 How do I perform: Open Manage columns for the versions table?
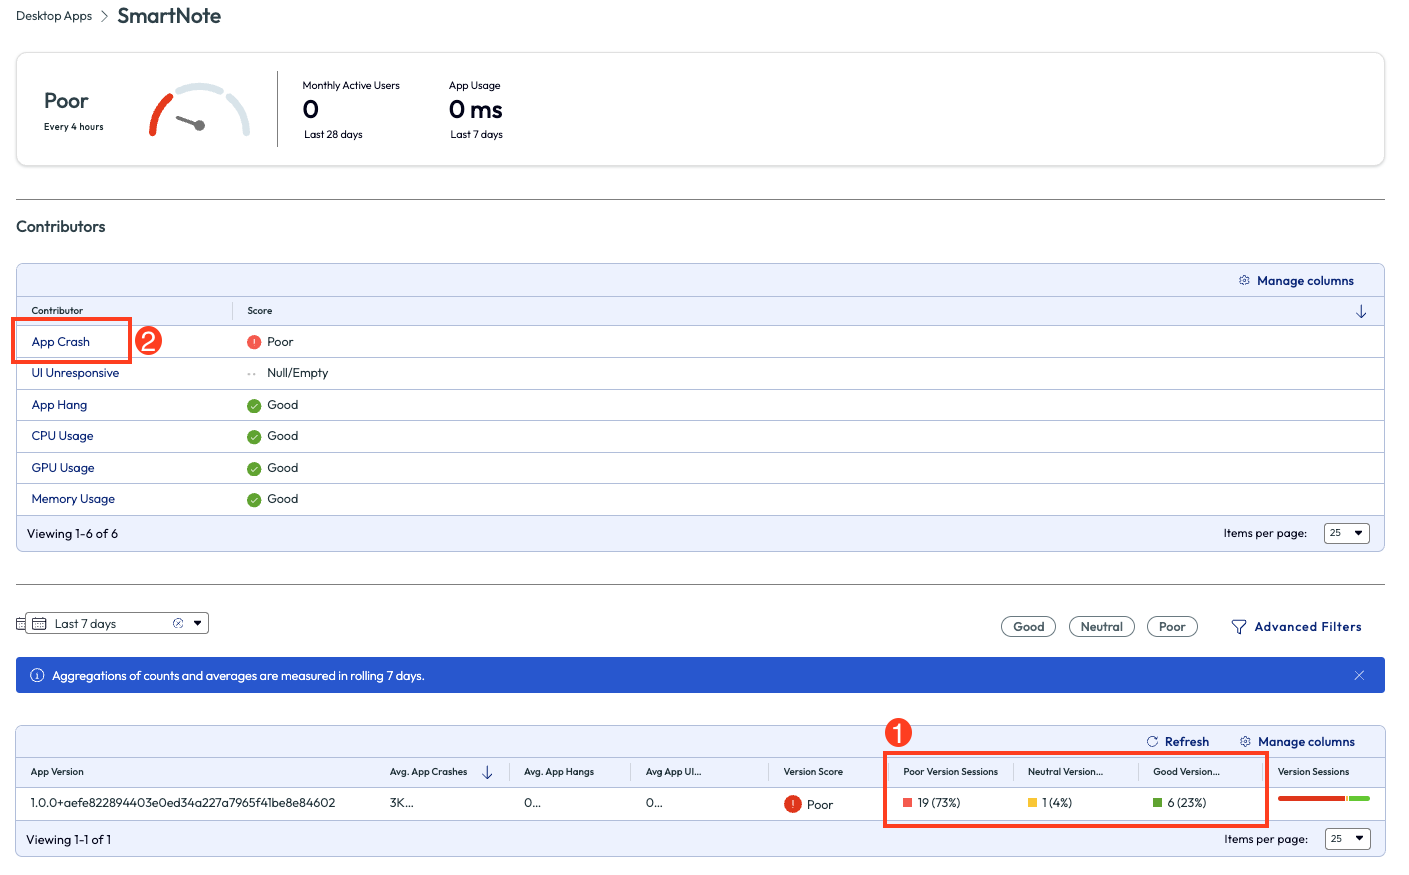(1244, 741)
